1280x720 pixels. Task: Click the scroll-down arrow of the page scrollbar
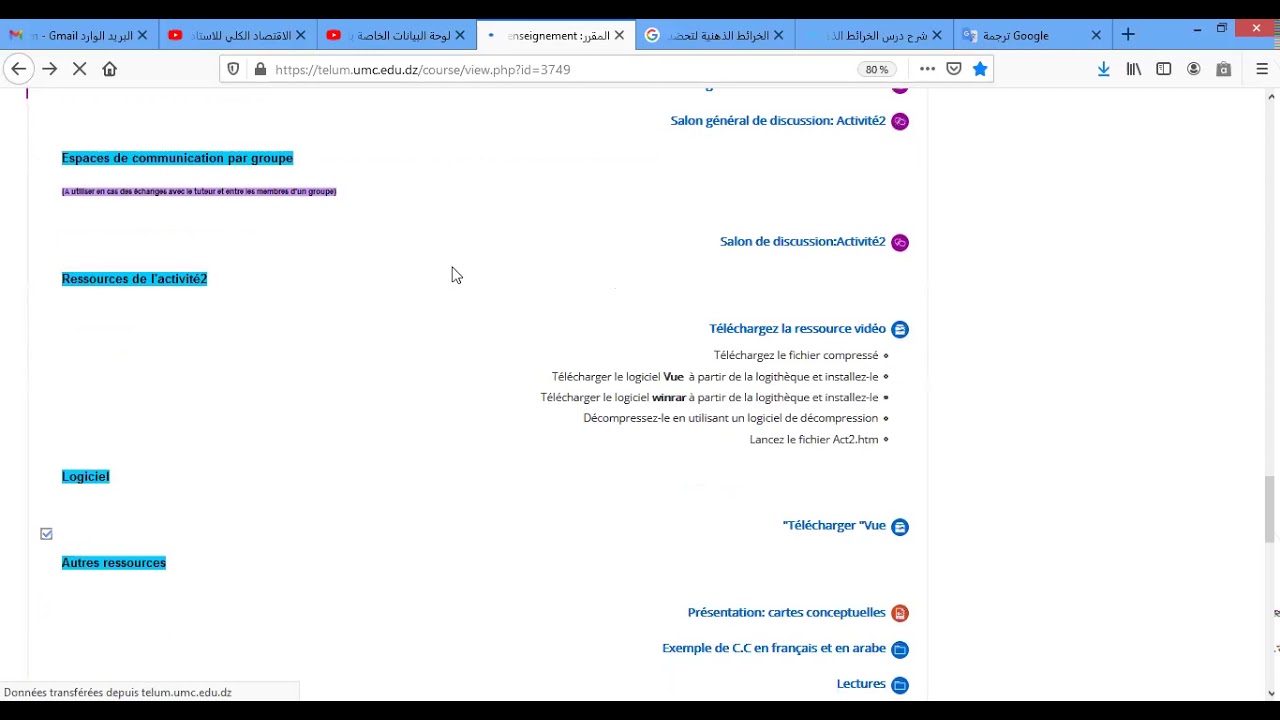[x=1271, y=693]
